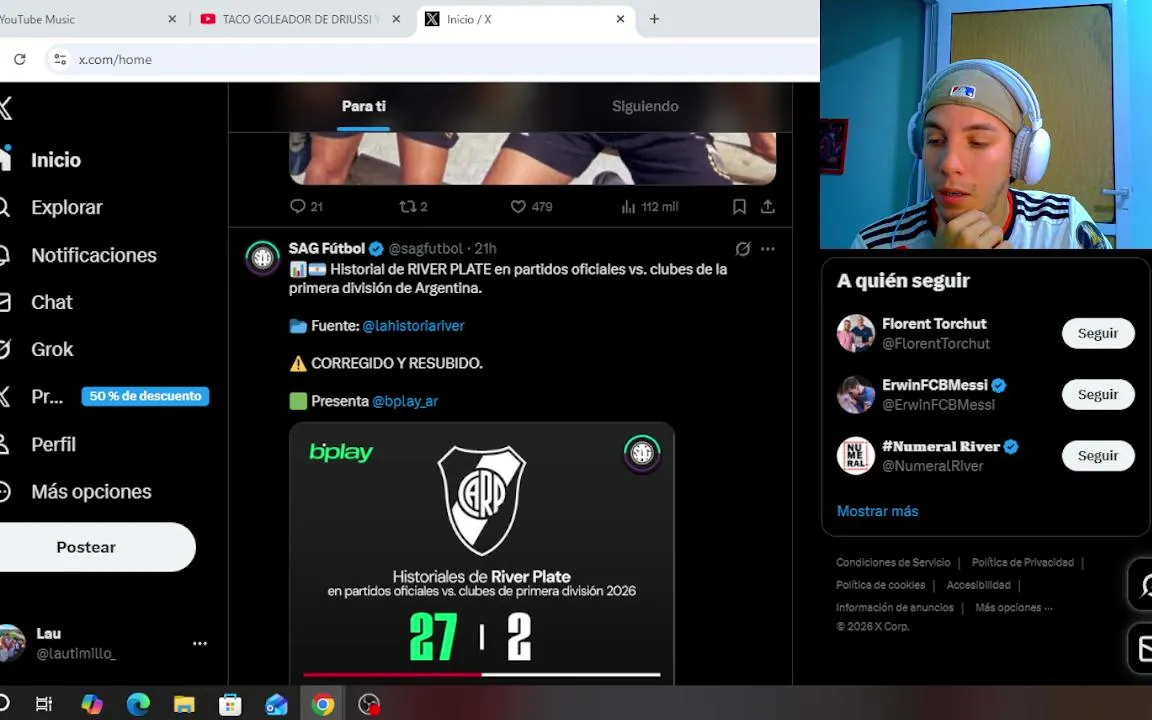Click the Florent Torchut avatar
Screen dimensions: 1152x720
(x=855, y=334)
